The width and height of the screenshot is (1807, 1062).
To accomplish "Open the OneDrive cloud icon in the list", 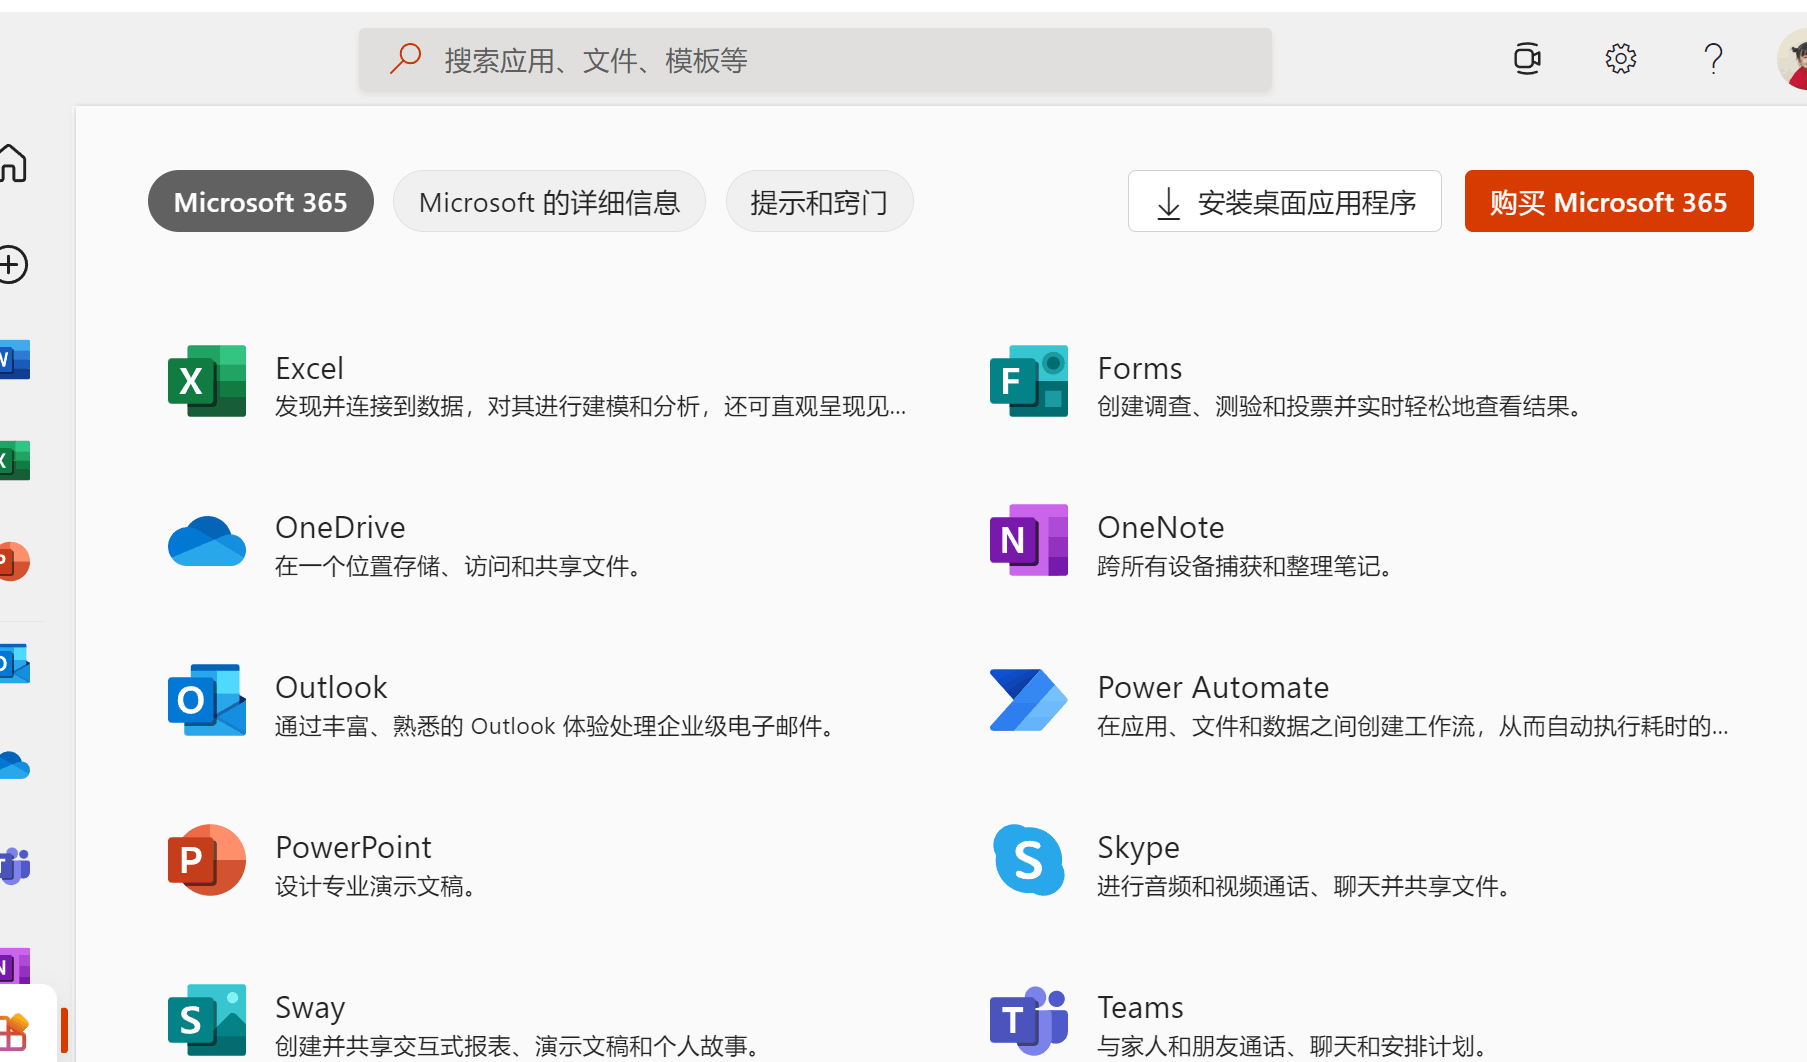I will point(207,541).
